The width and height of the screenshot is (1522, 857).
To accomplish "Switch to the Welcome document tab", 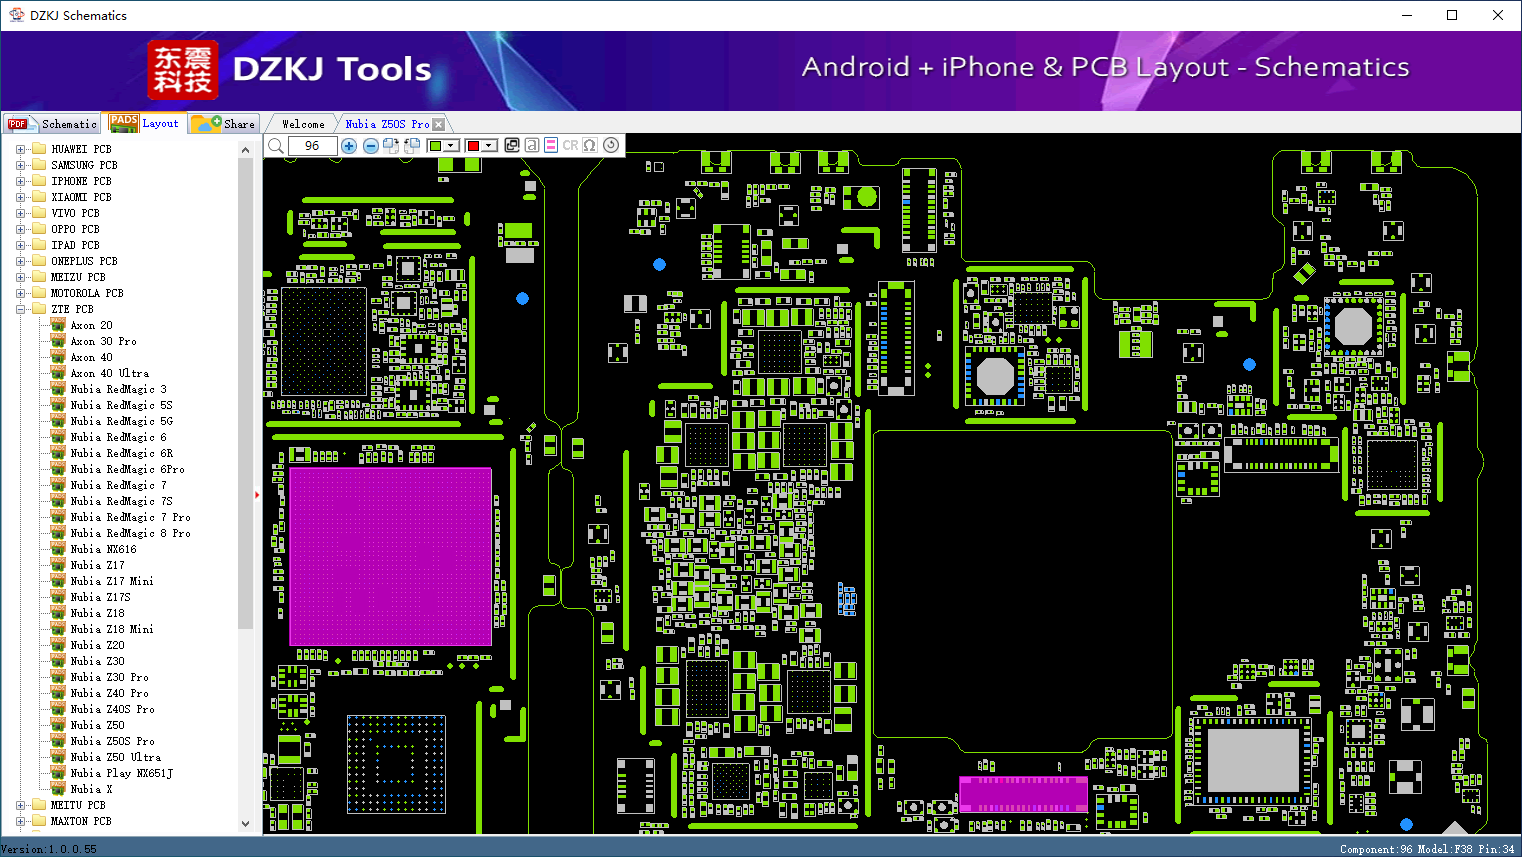I will (x=303, y=124).
